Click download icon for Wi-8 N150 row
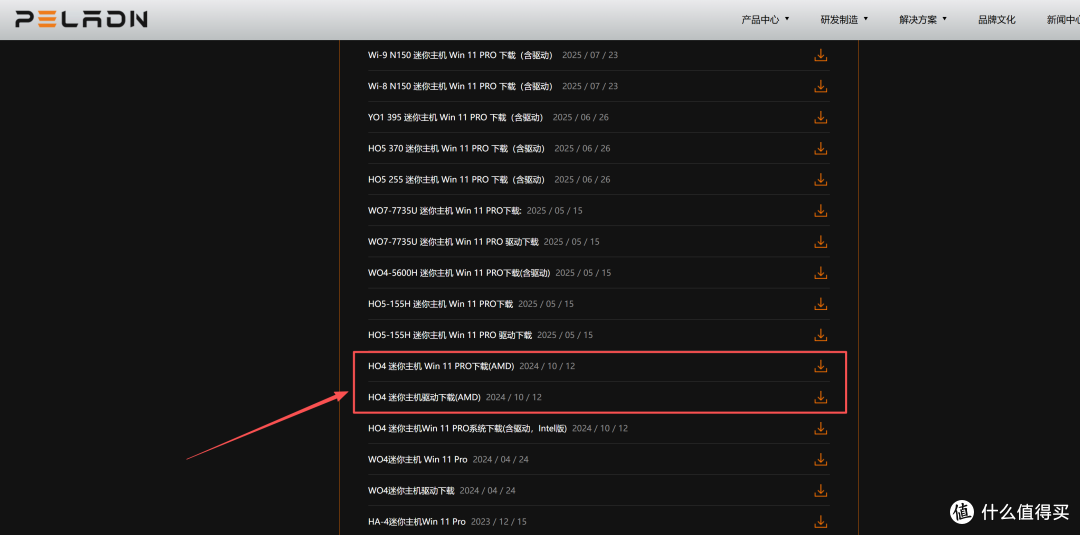Image resolution: width=1080 pixels, height=535 pixels. click(820, 86)
